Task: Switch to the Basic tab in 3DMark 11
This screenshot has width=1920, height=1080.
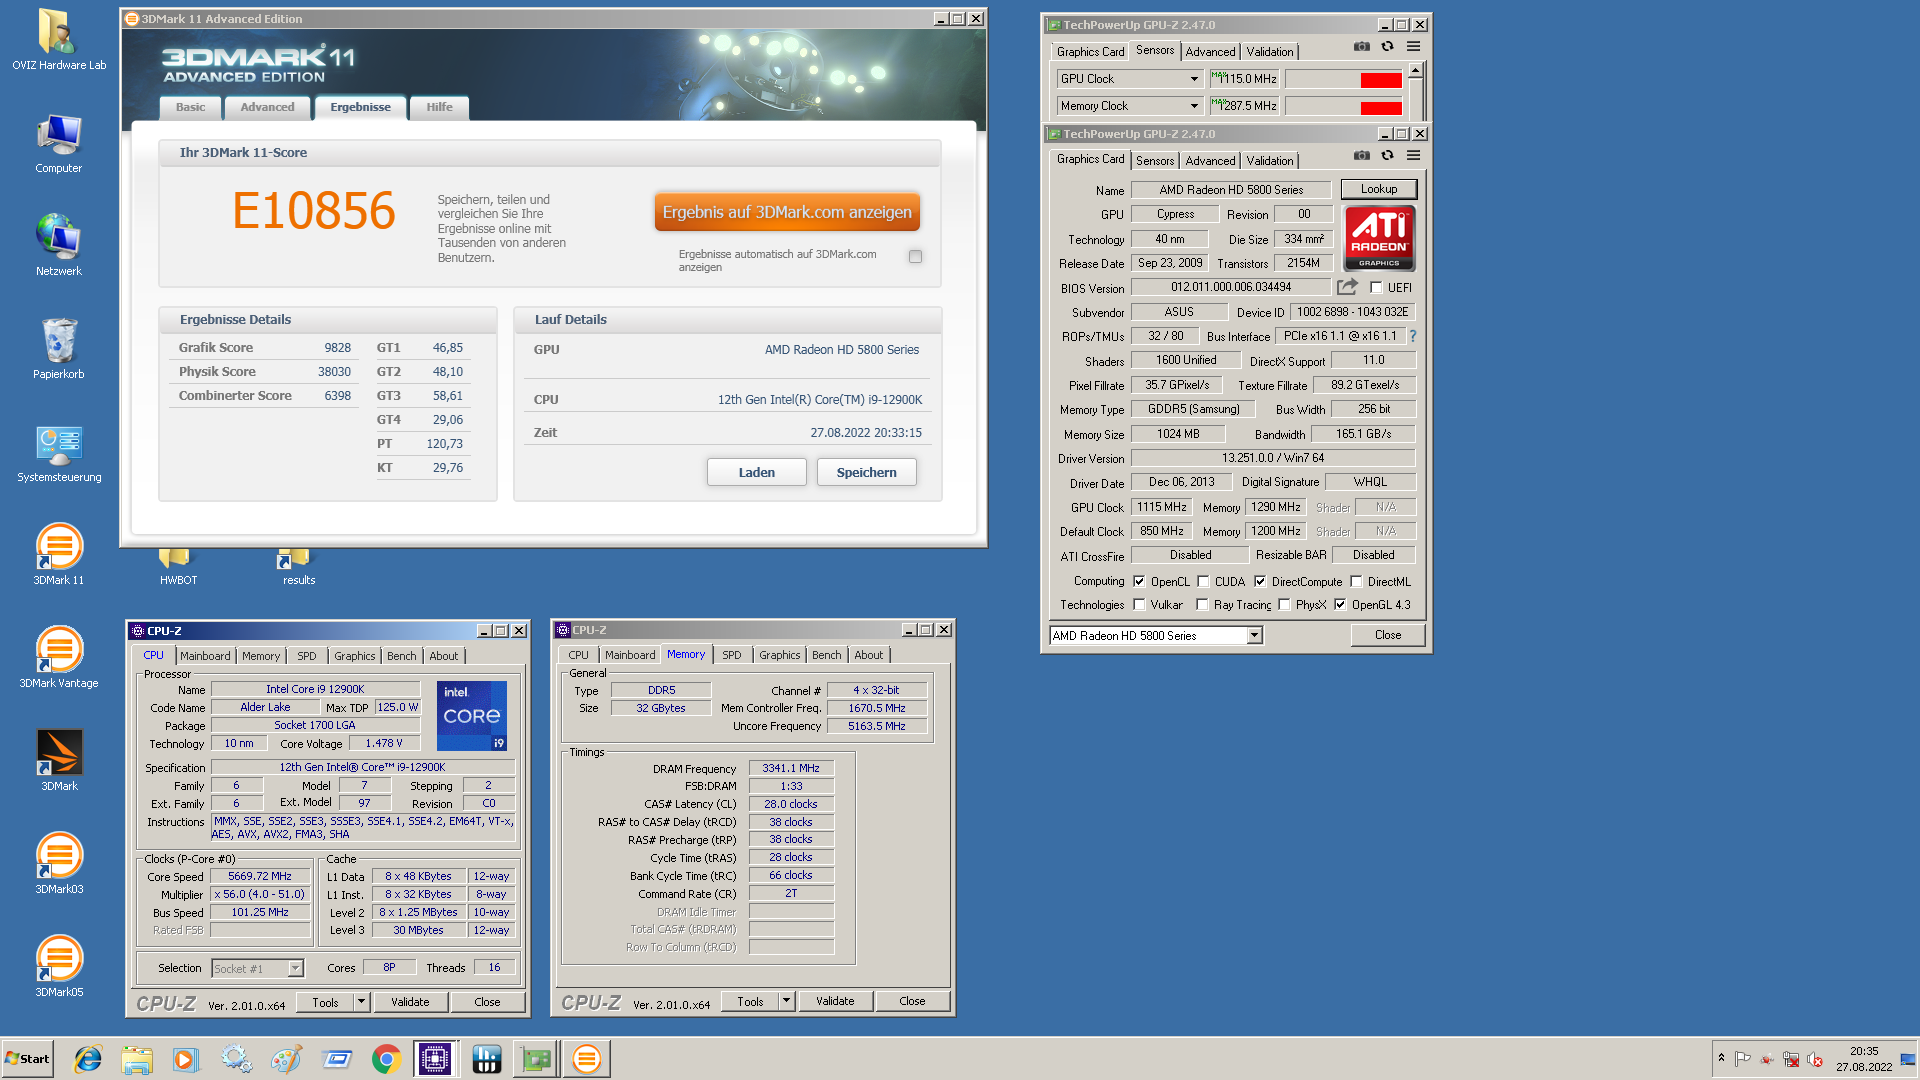Action: coord(190,108)
